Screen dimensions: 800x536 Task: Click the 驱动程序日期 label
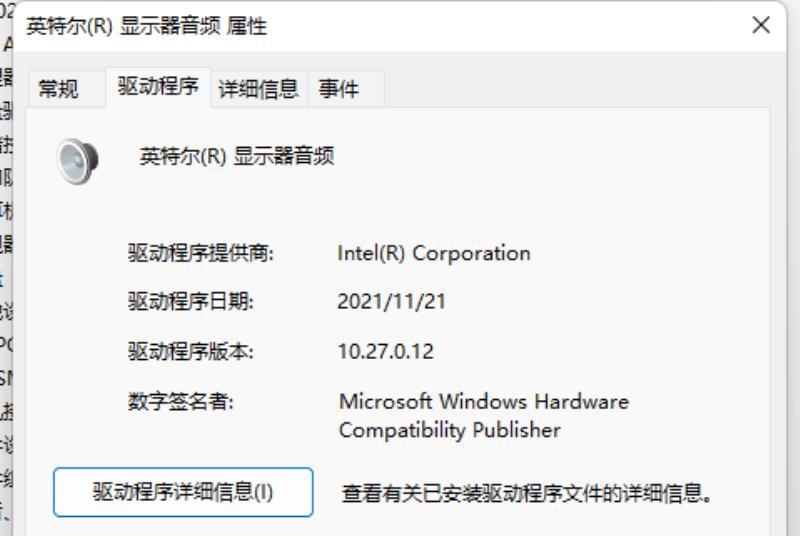190,301
